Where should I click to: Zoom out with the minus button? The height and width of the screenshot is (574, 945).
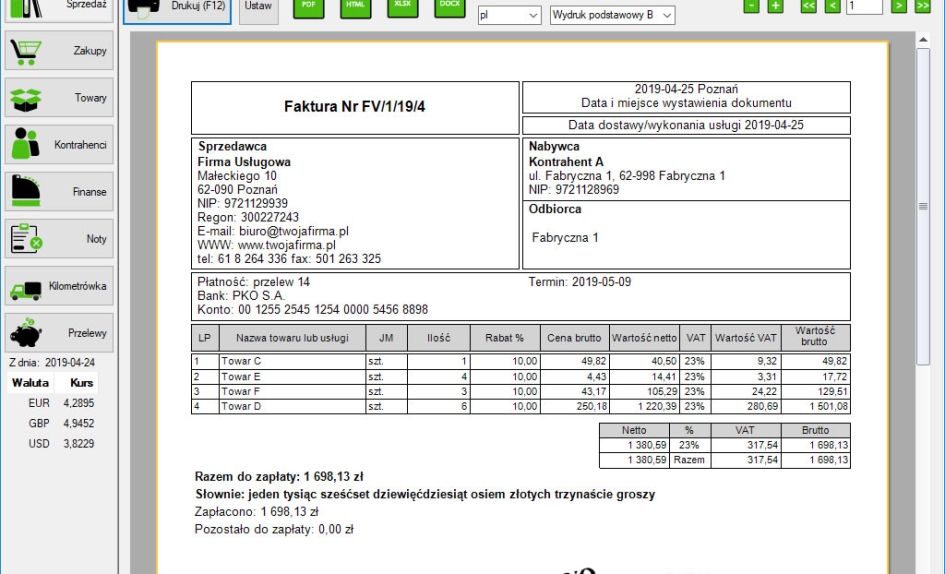(752, 7)
